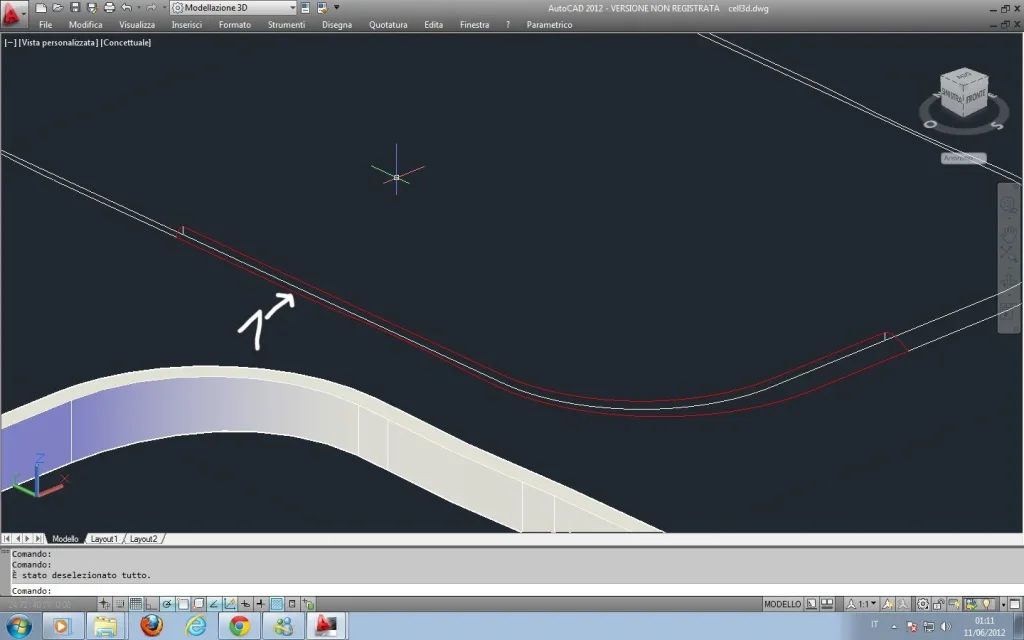Toggle Lineweight display in status bar
The image size is (1024, 640).
261,604
